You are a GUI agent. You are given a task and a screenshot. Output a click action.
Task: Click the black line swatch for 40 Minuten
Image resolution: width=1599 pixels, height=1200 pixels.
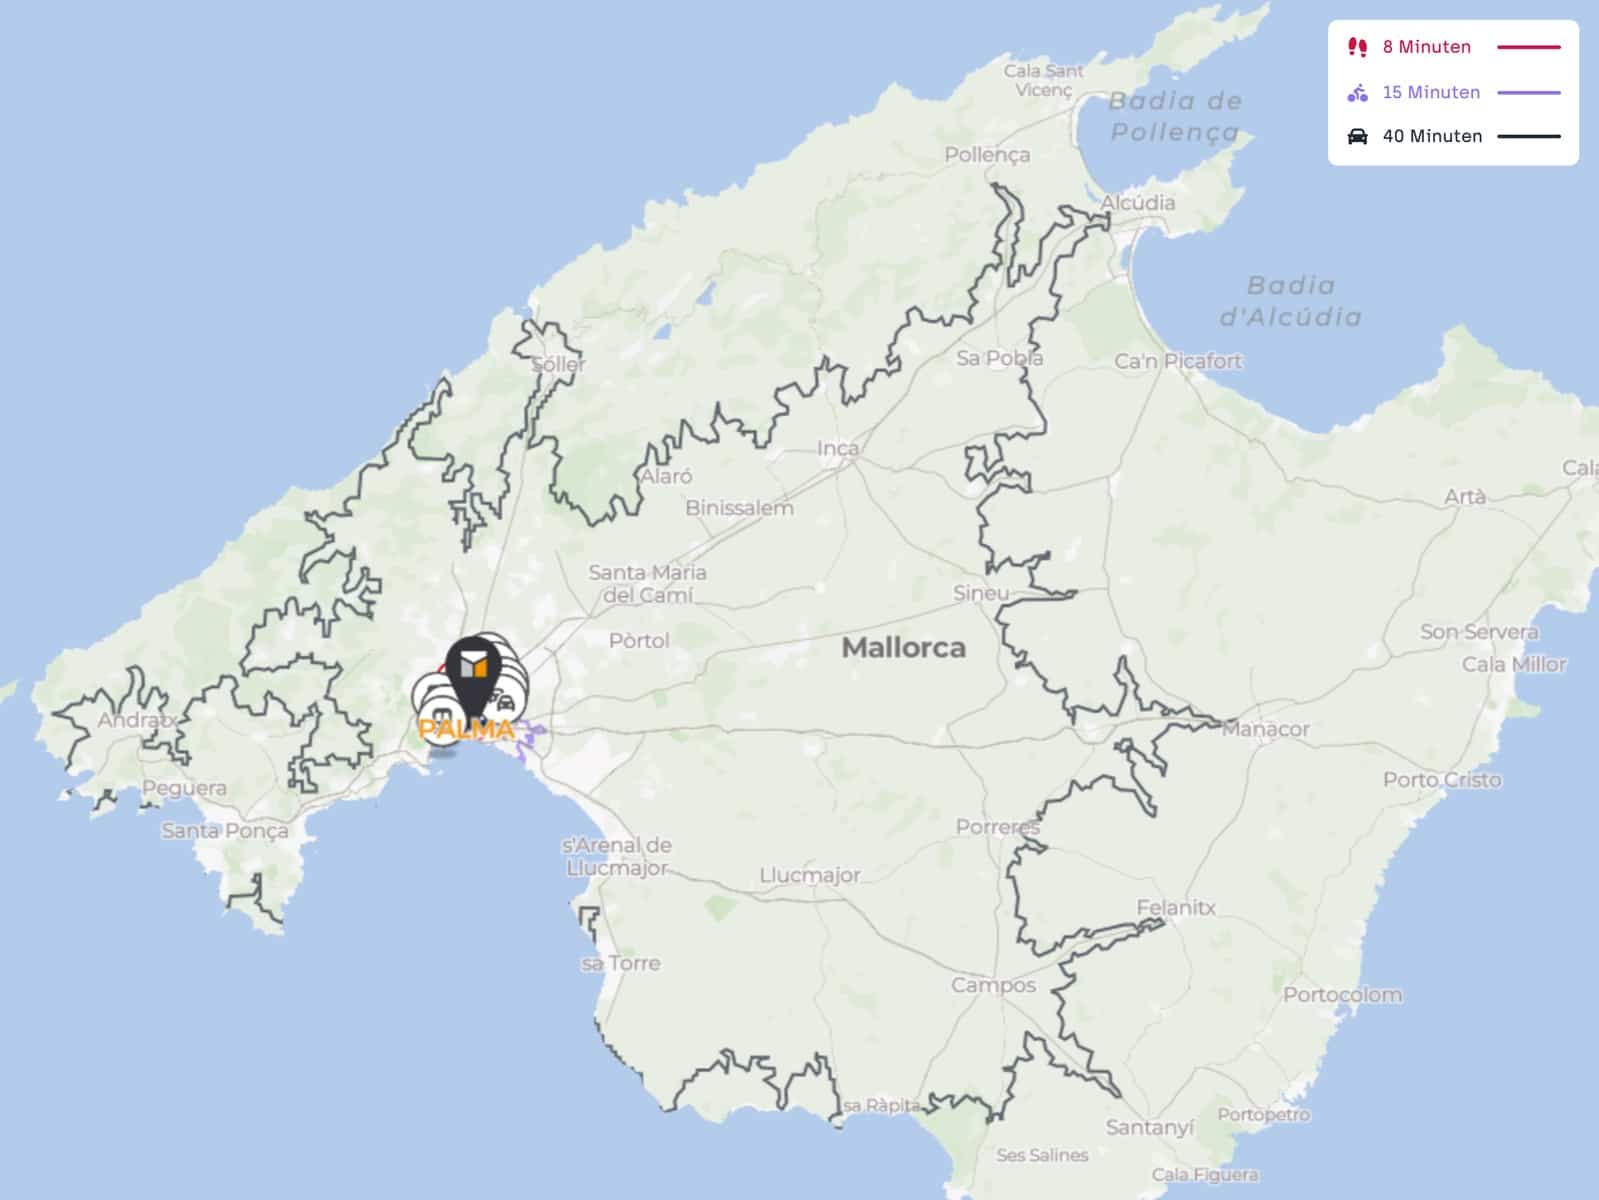(x=1528, y=136)
